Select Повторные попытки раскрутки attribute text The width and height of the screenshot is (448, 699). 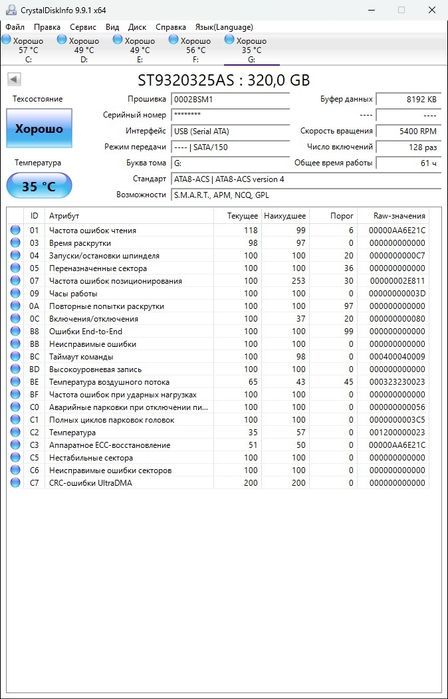pyautogui.click(x=107, y=306)
